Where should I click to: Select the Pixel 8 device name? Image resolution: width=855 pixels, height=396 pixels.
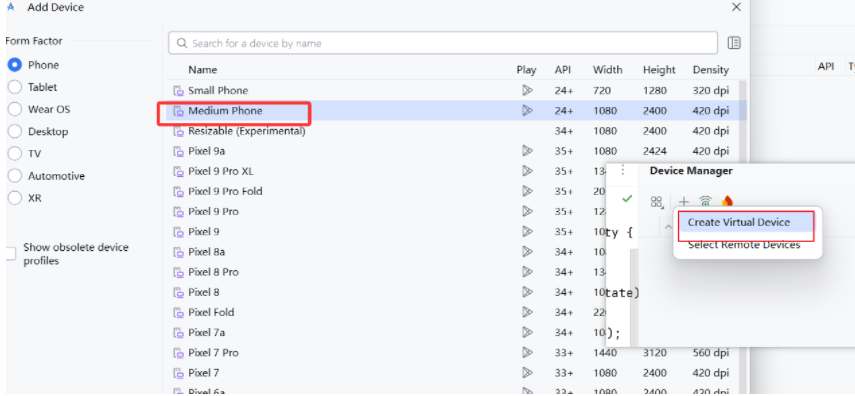coord(203,292)
